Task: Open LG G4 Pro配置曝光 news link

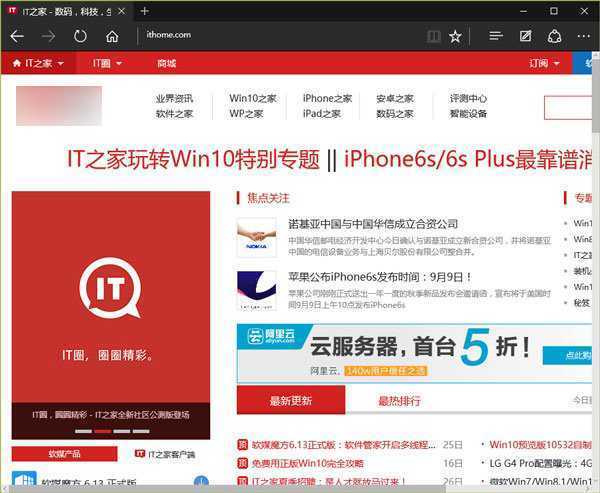Action: click(x=540, y=464)
